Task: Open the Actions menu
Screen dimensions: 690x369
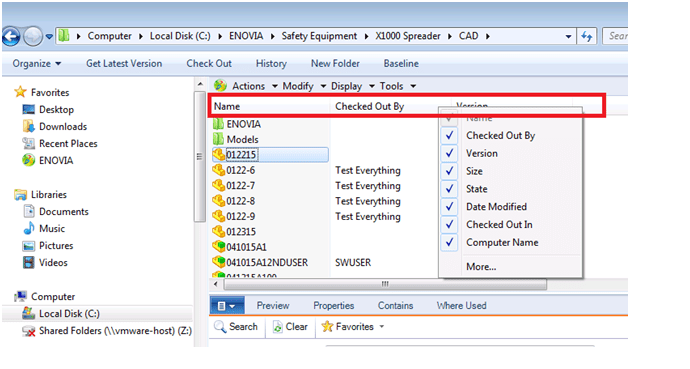Action: coord(255,86)
